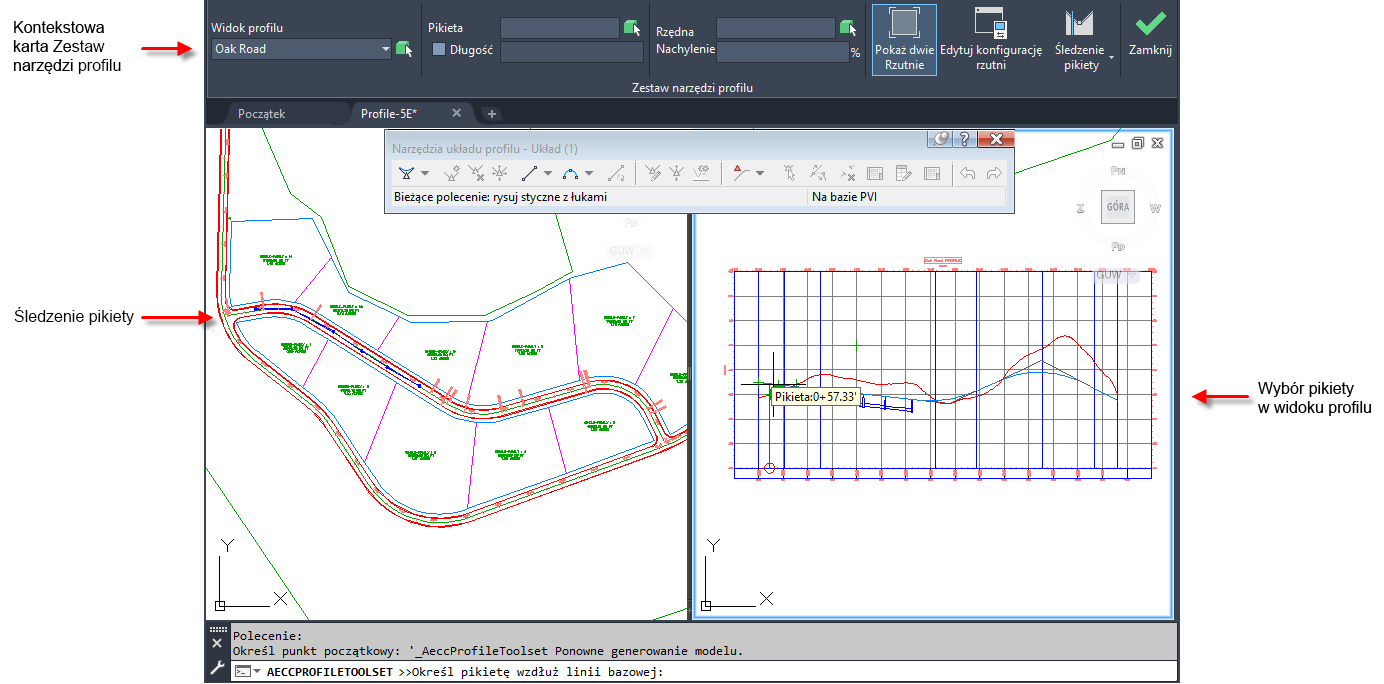Click pick-station icon beside Pikieta field
Screen dimensions: 1384x684
point(632,28)
